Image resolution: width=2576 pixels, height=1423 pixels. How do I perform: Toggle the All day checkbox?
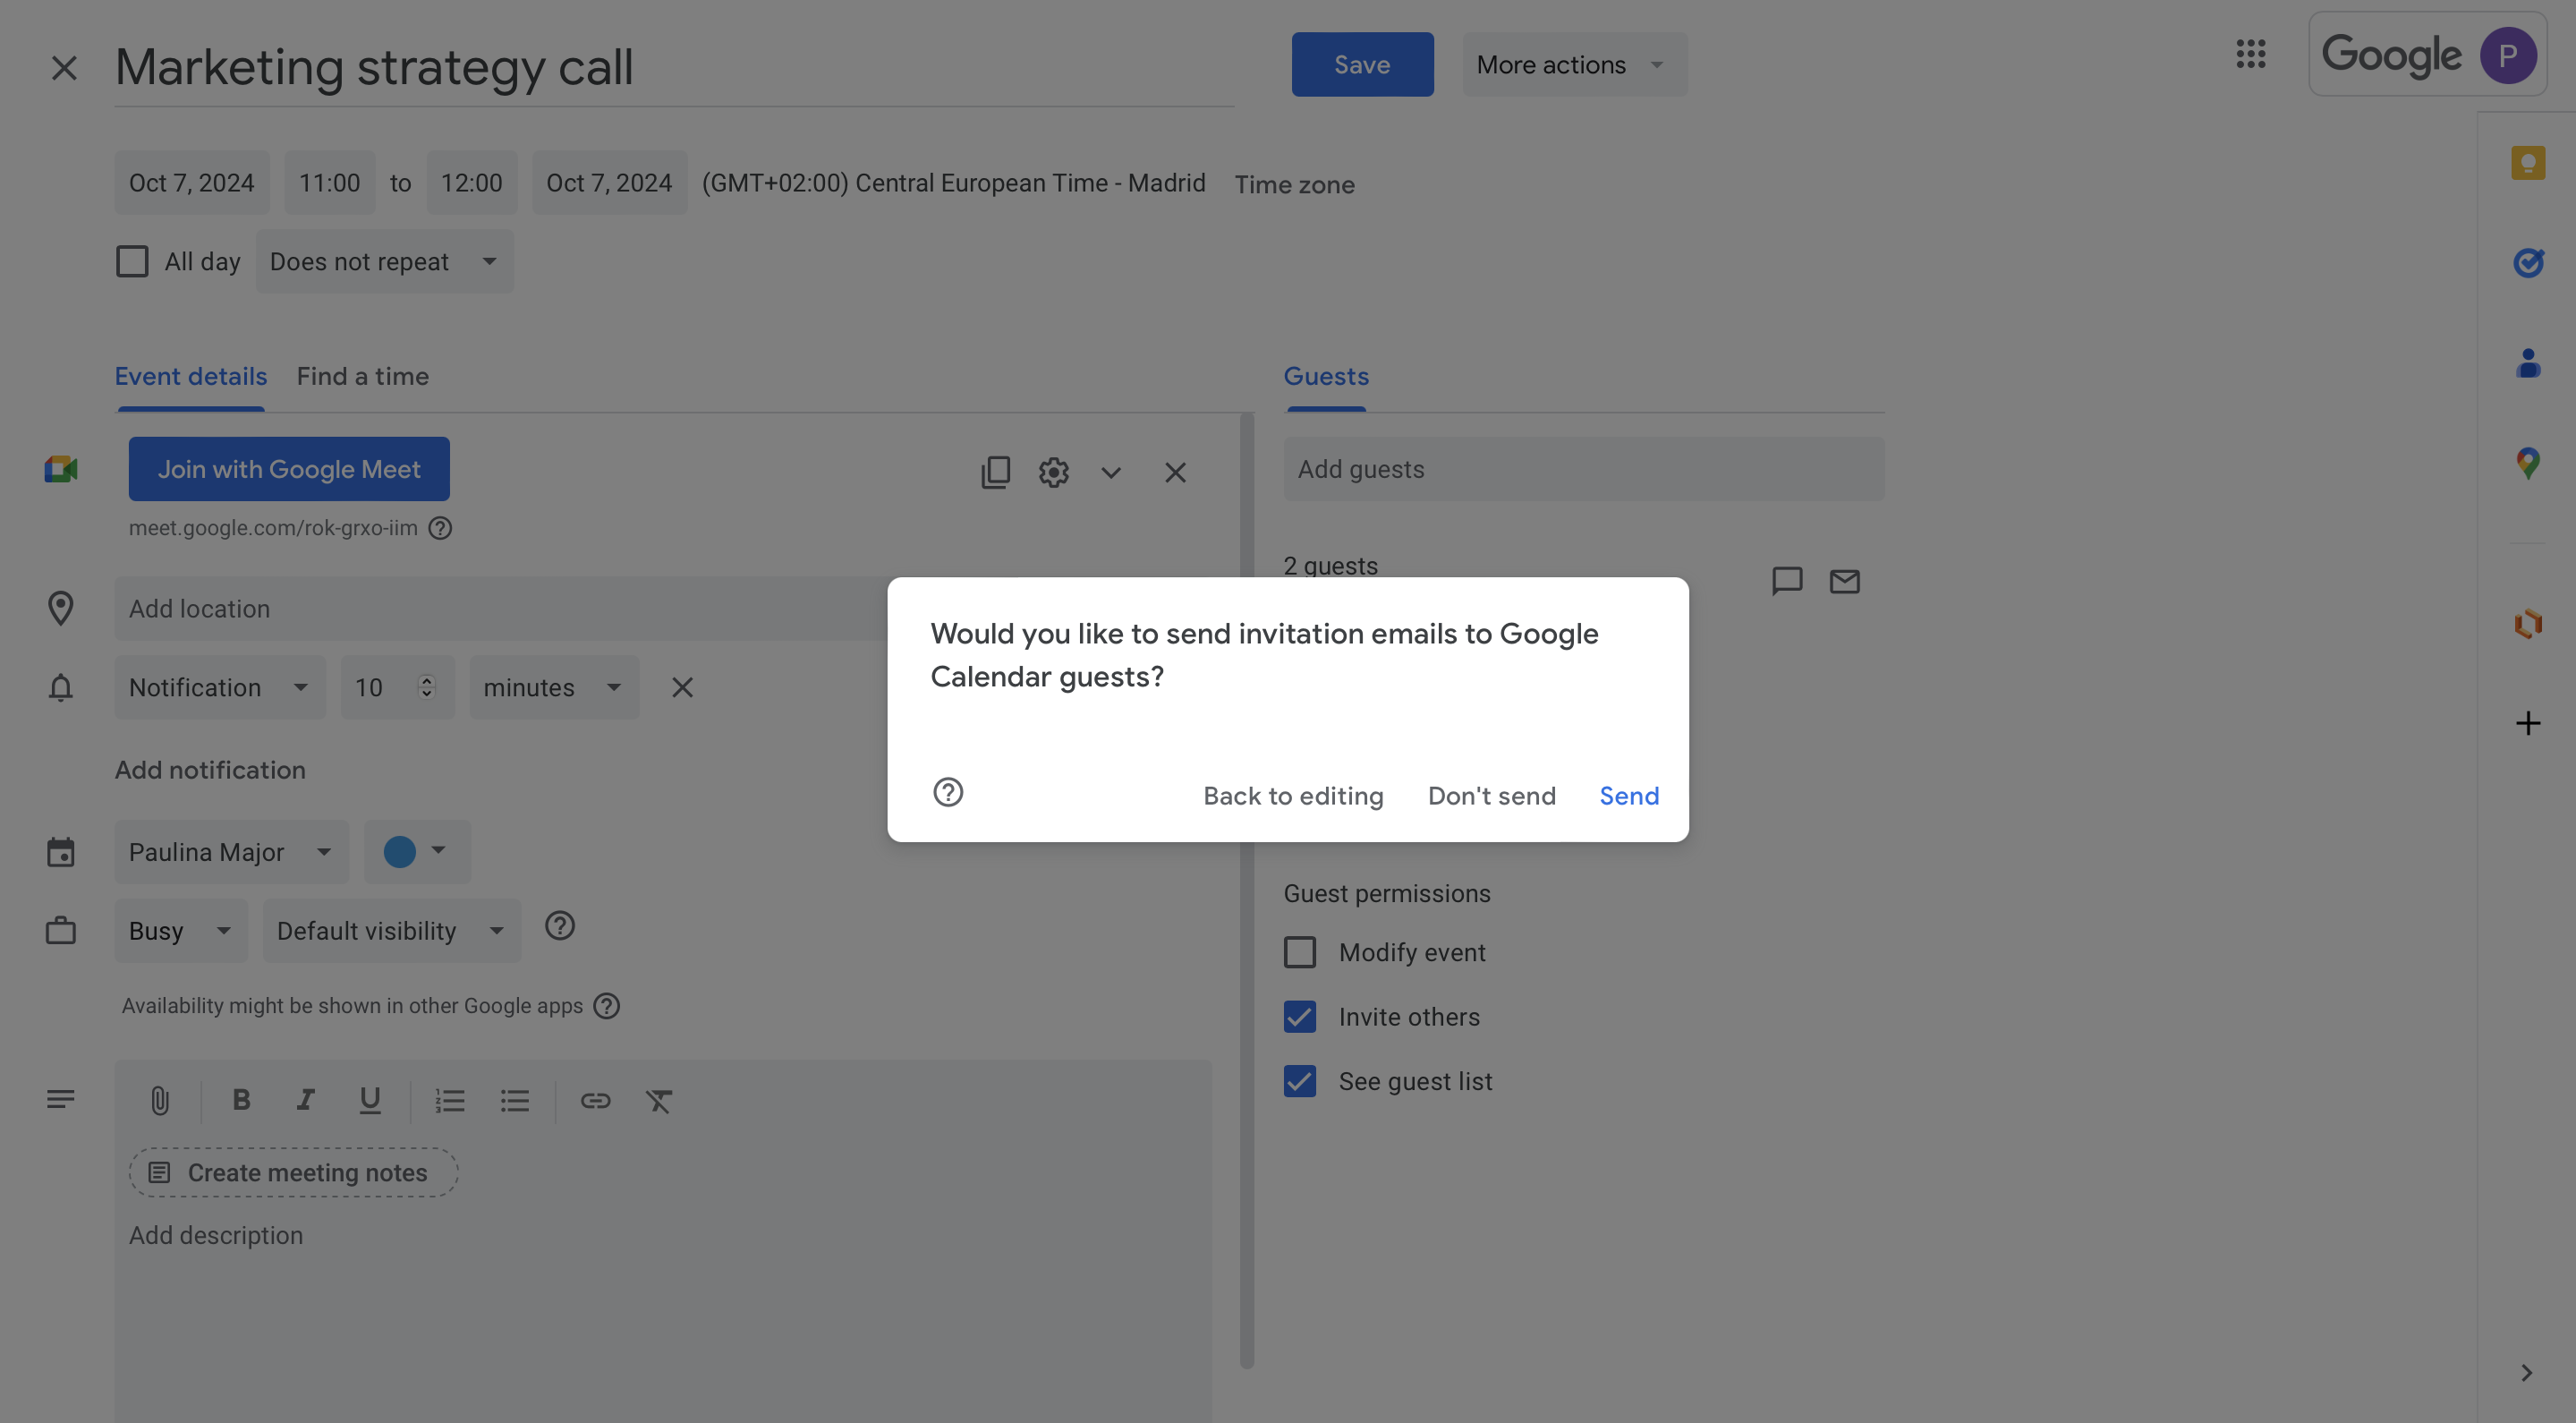(132, 262)
